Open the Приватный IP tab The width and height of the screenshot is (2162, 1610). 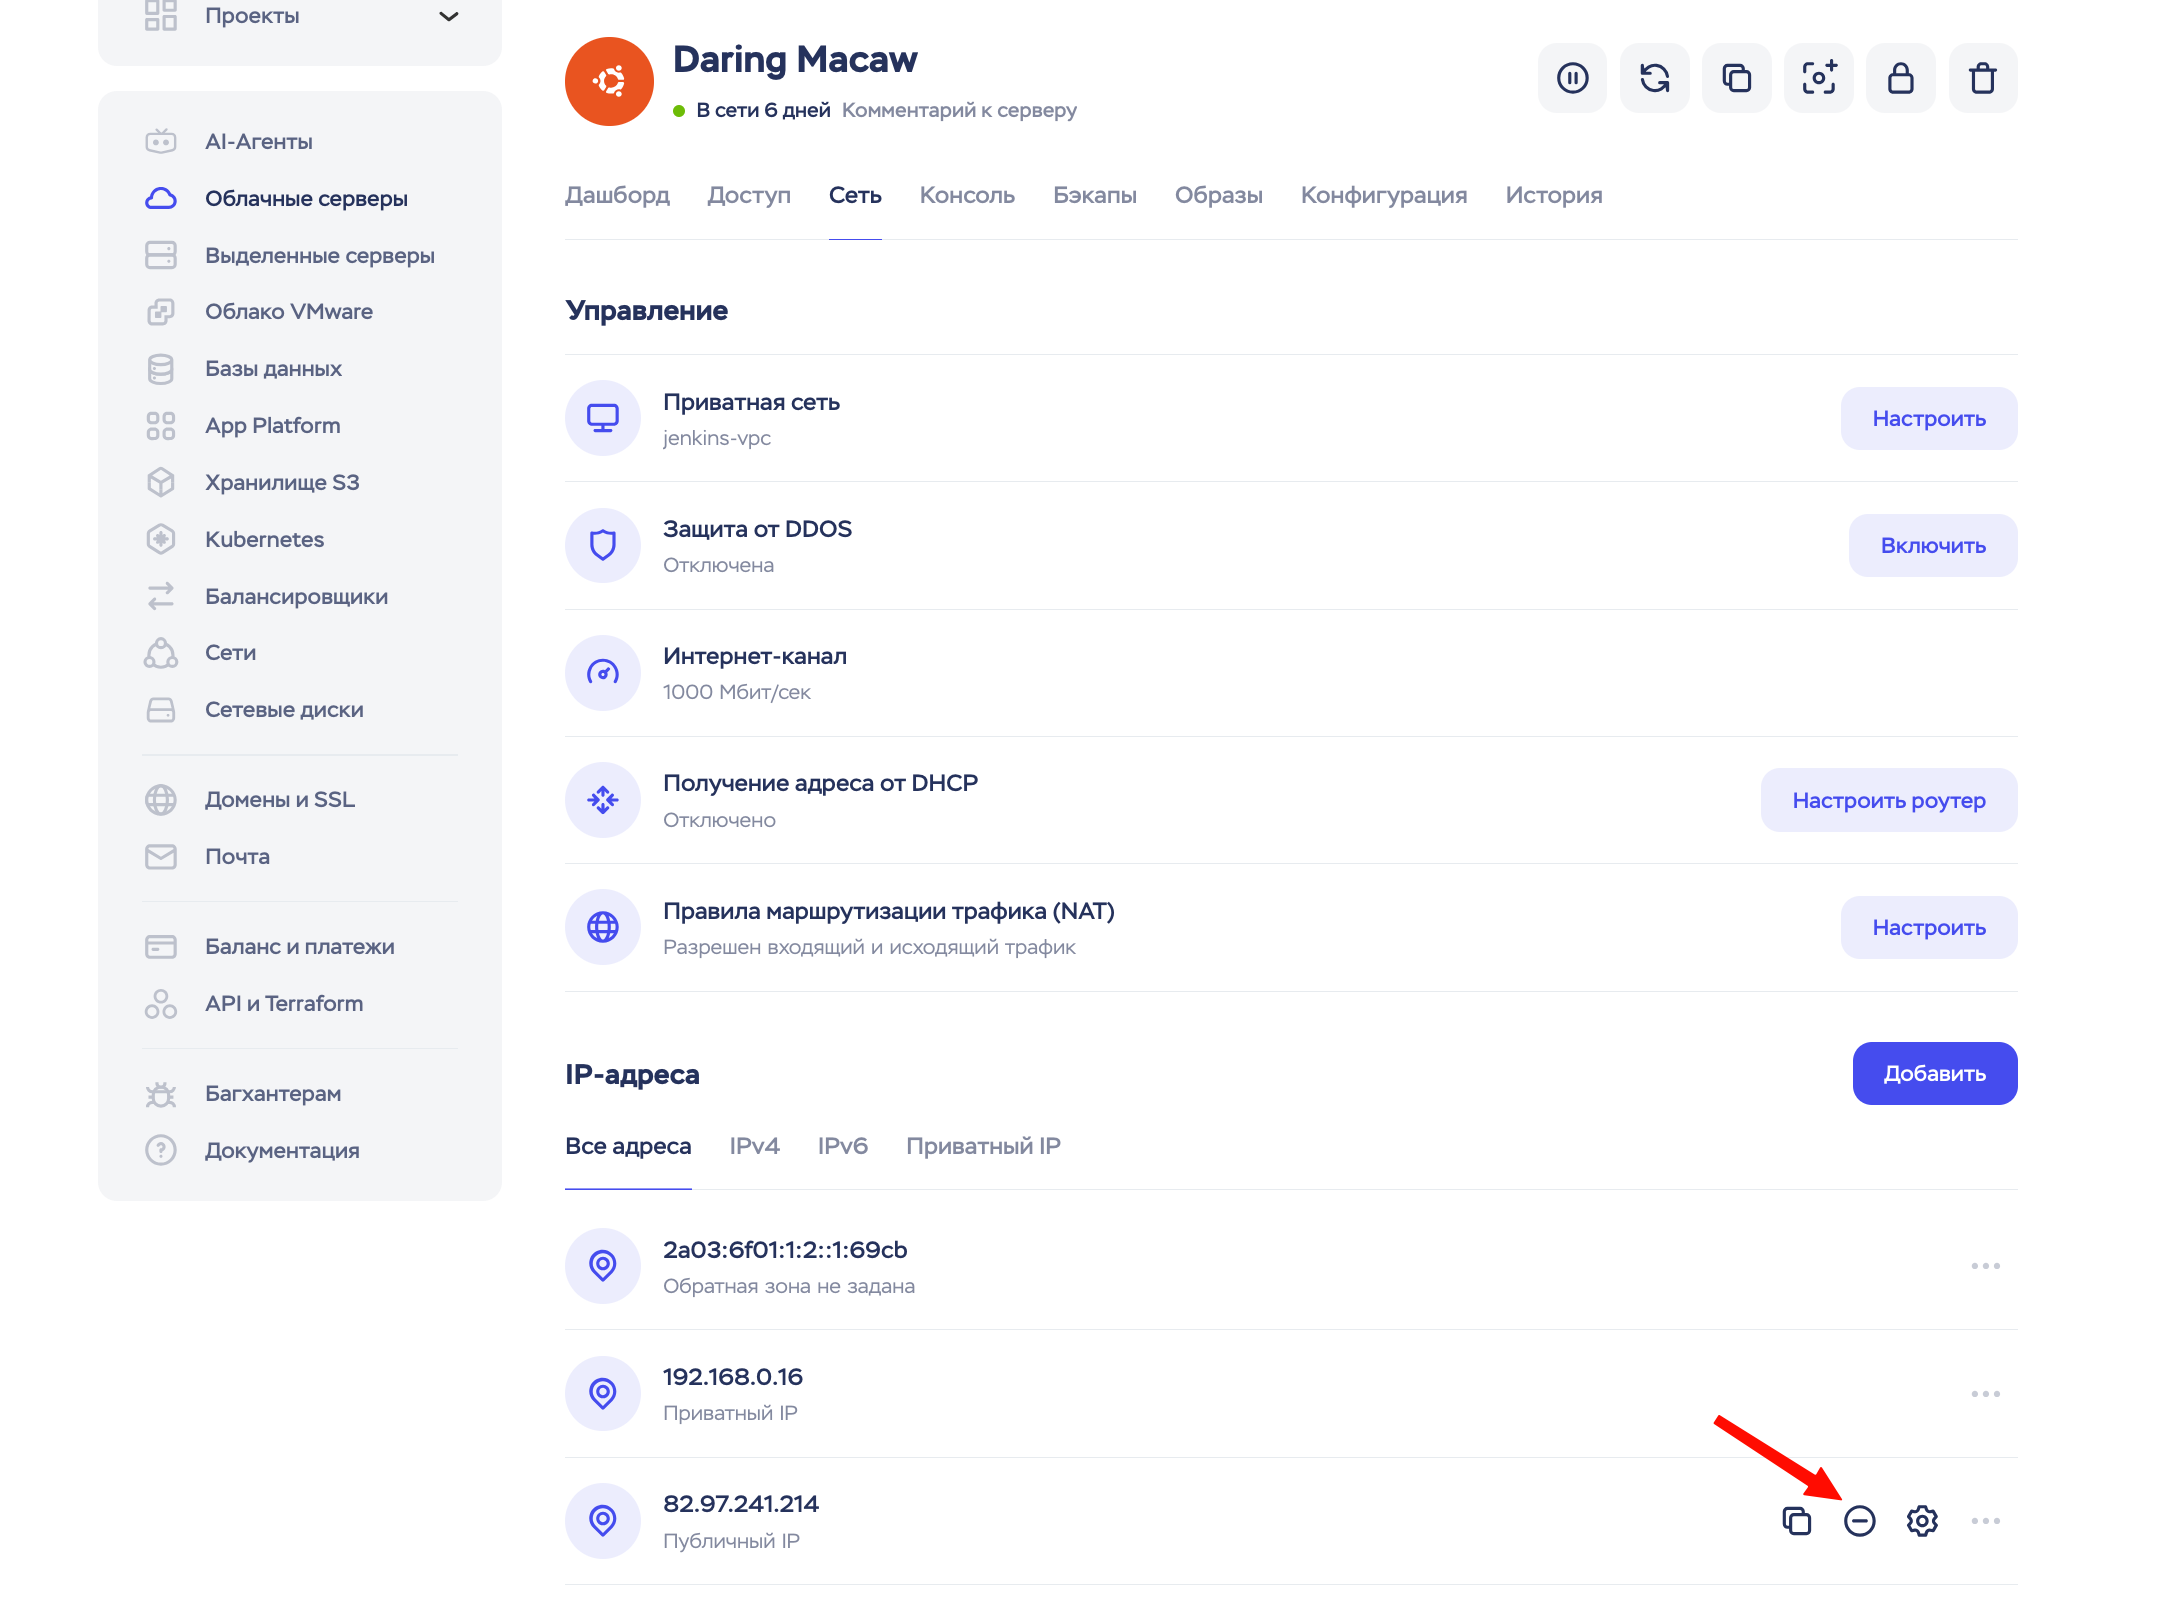click(983, 1146)
